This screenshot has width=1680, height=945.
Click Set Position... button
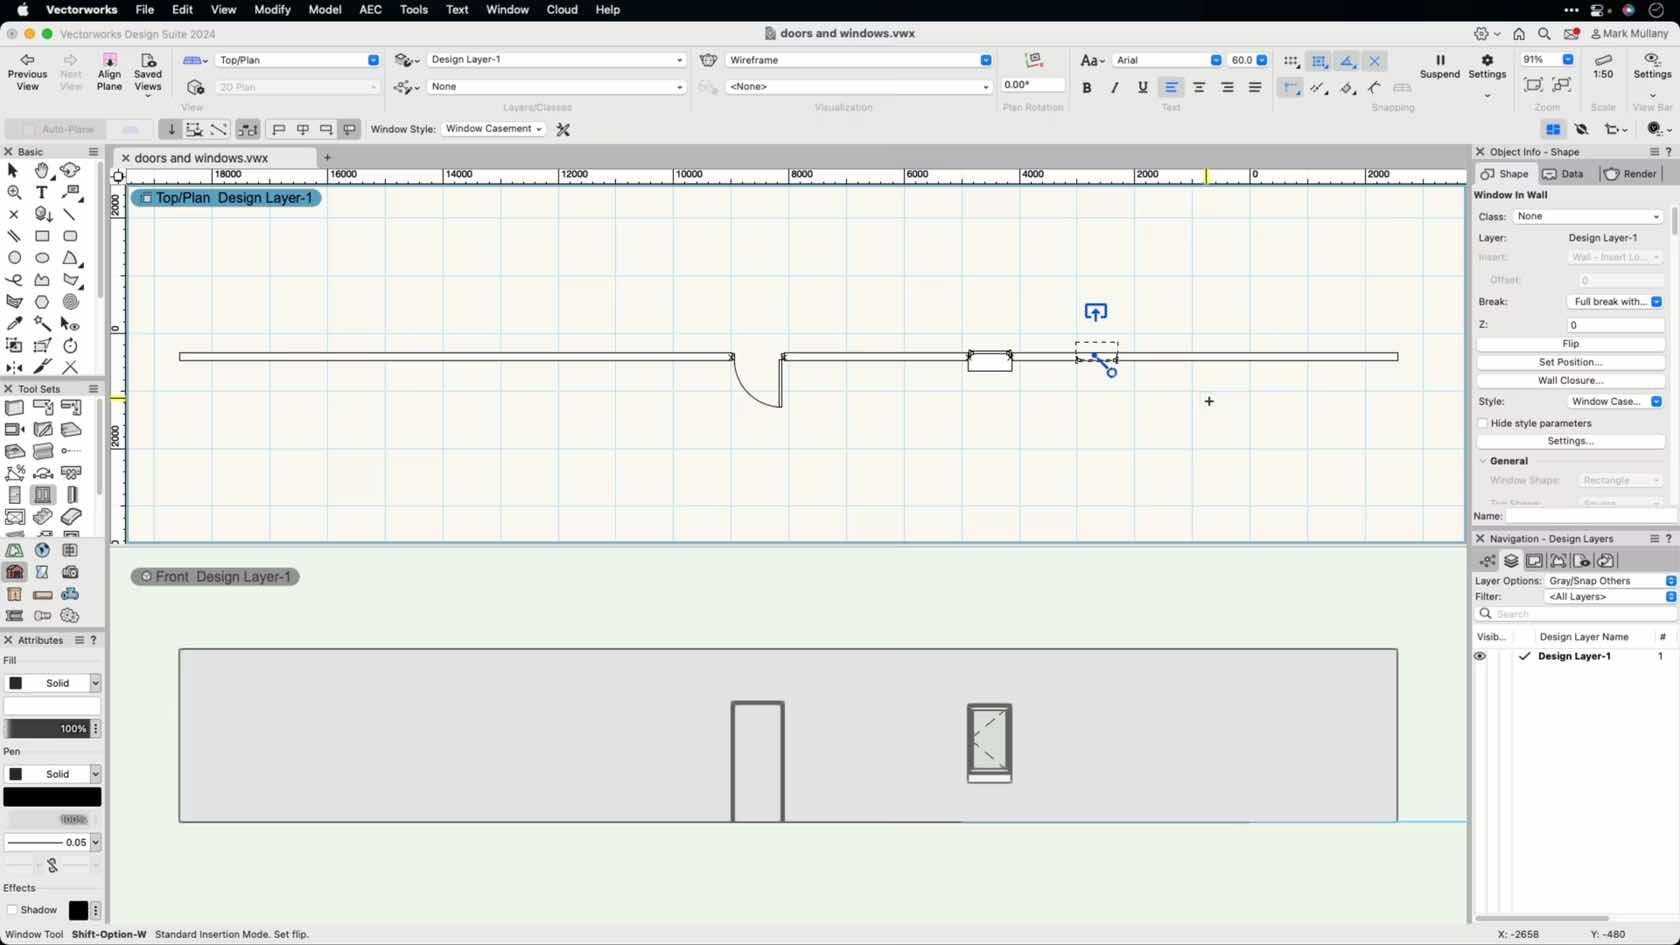(1570, 362)
